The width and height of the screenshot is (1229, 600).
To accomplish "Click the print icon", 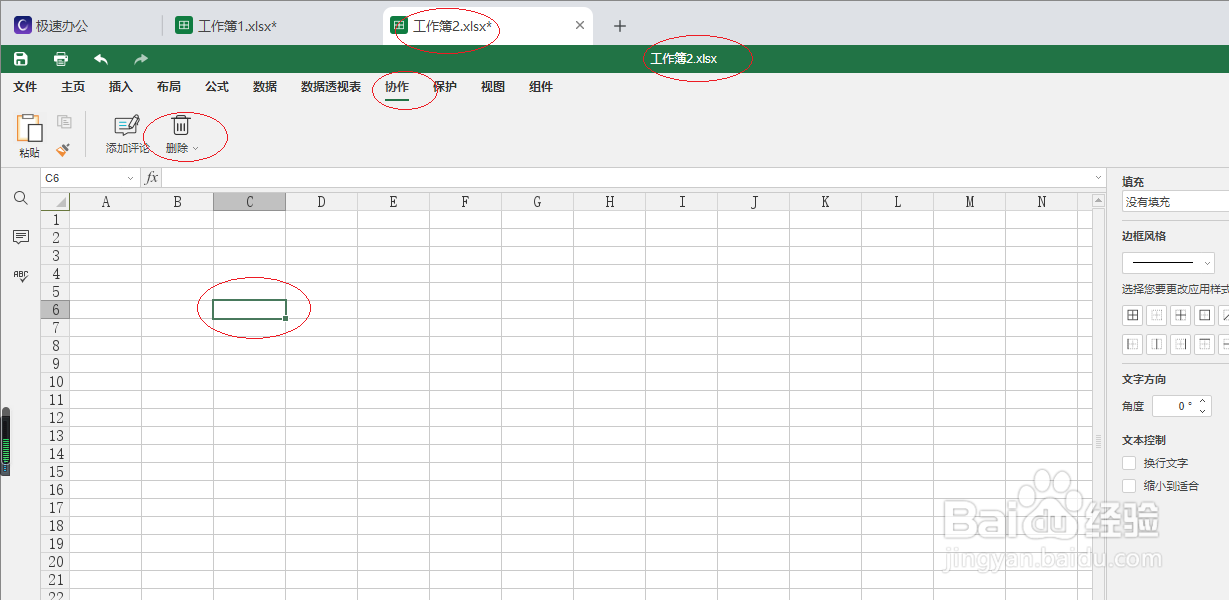I will 61,59.
